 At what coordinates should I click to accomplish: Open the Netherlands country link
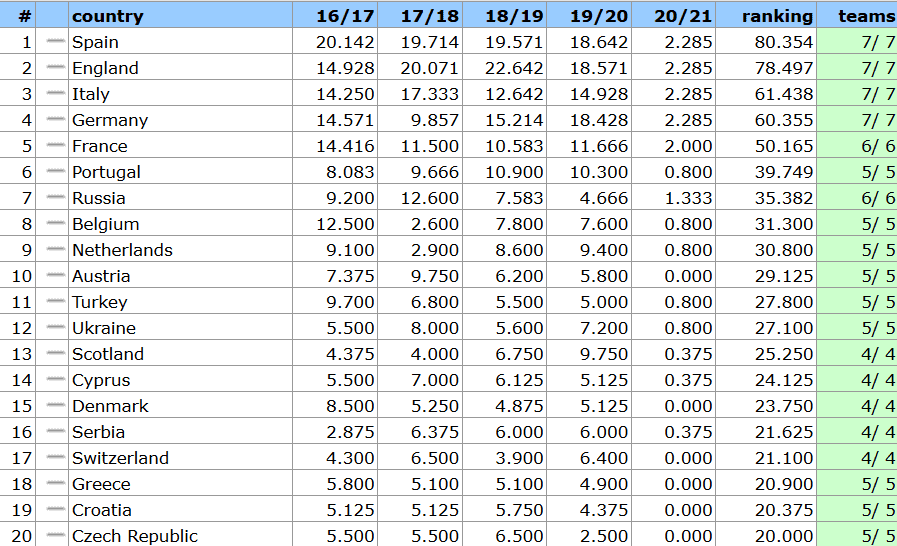tap(122, 250)
